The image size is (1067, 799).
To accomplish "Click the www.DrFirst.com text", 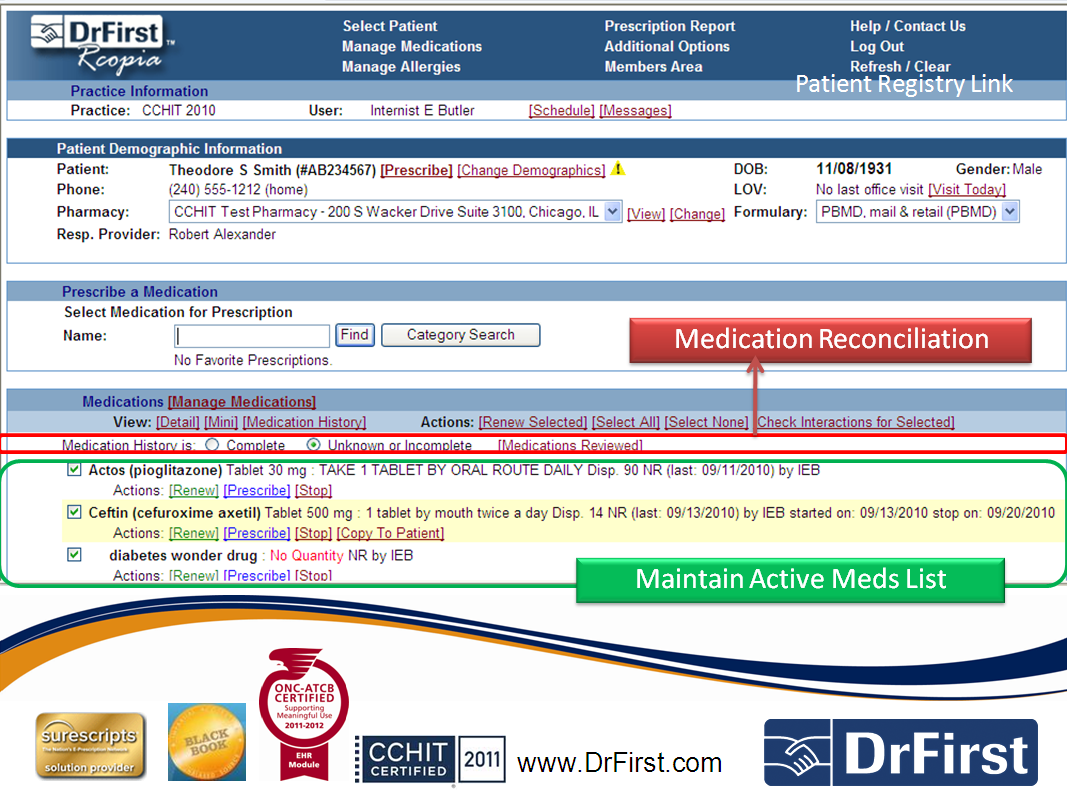I will [619, 762].
